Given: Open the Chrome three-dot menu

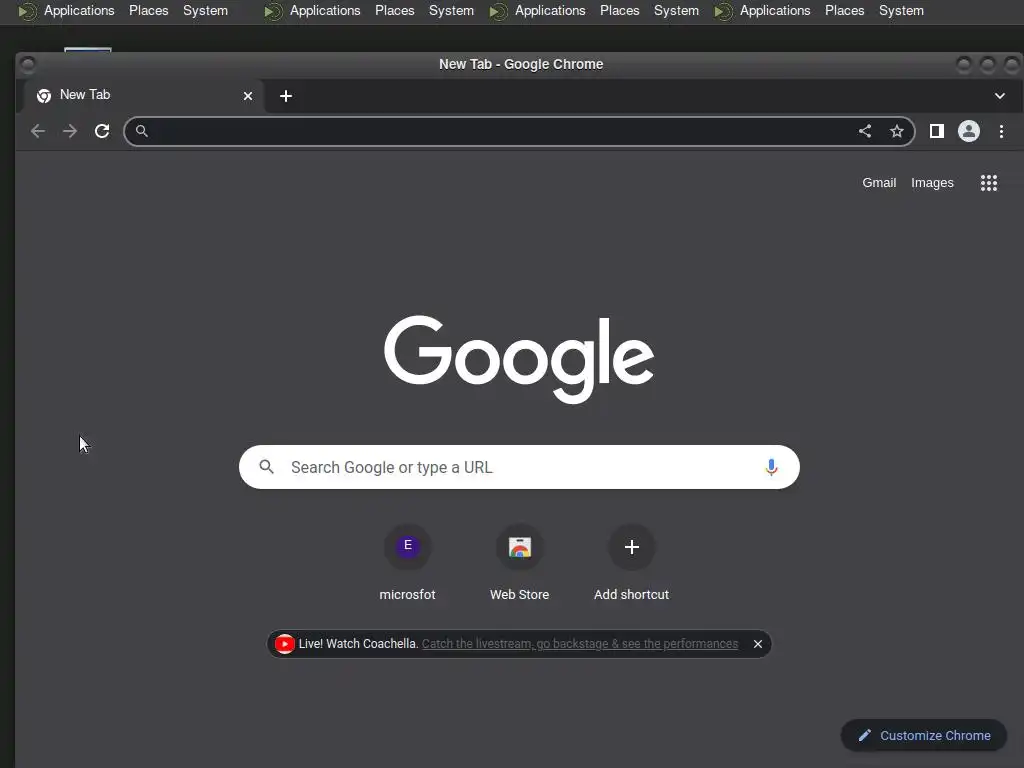Looking at the screenshot, I should [x=1001, y=131].
